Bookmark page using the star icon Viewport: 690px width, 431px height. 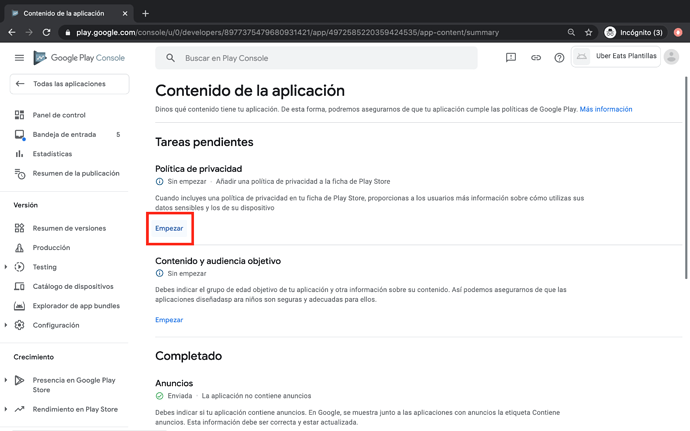(x=589, y=32)
